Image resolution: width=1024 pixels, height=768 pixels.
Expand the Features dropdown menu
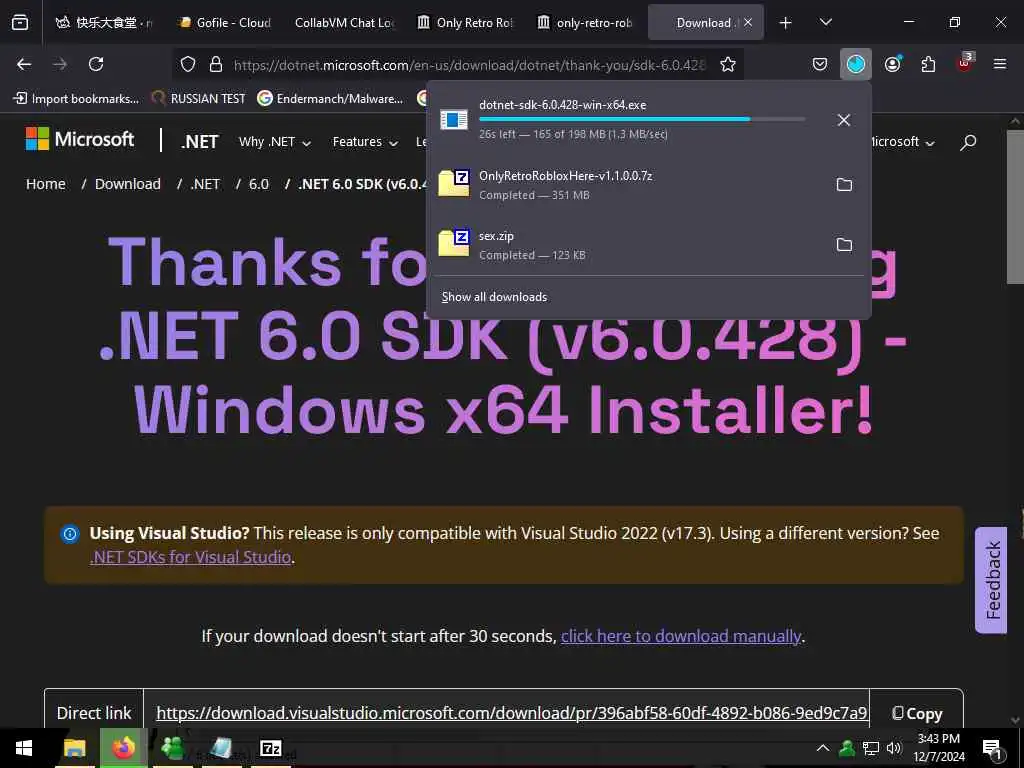point(365,142)
